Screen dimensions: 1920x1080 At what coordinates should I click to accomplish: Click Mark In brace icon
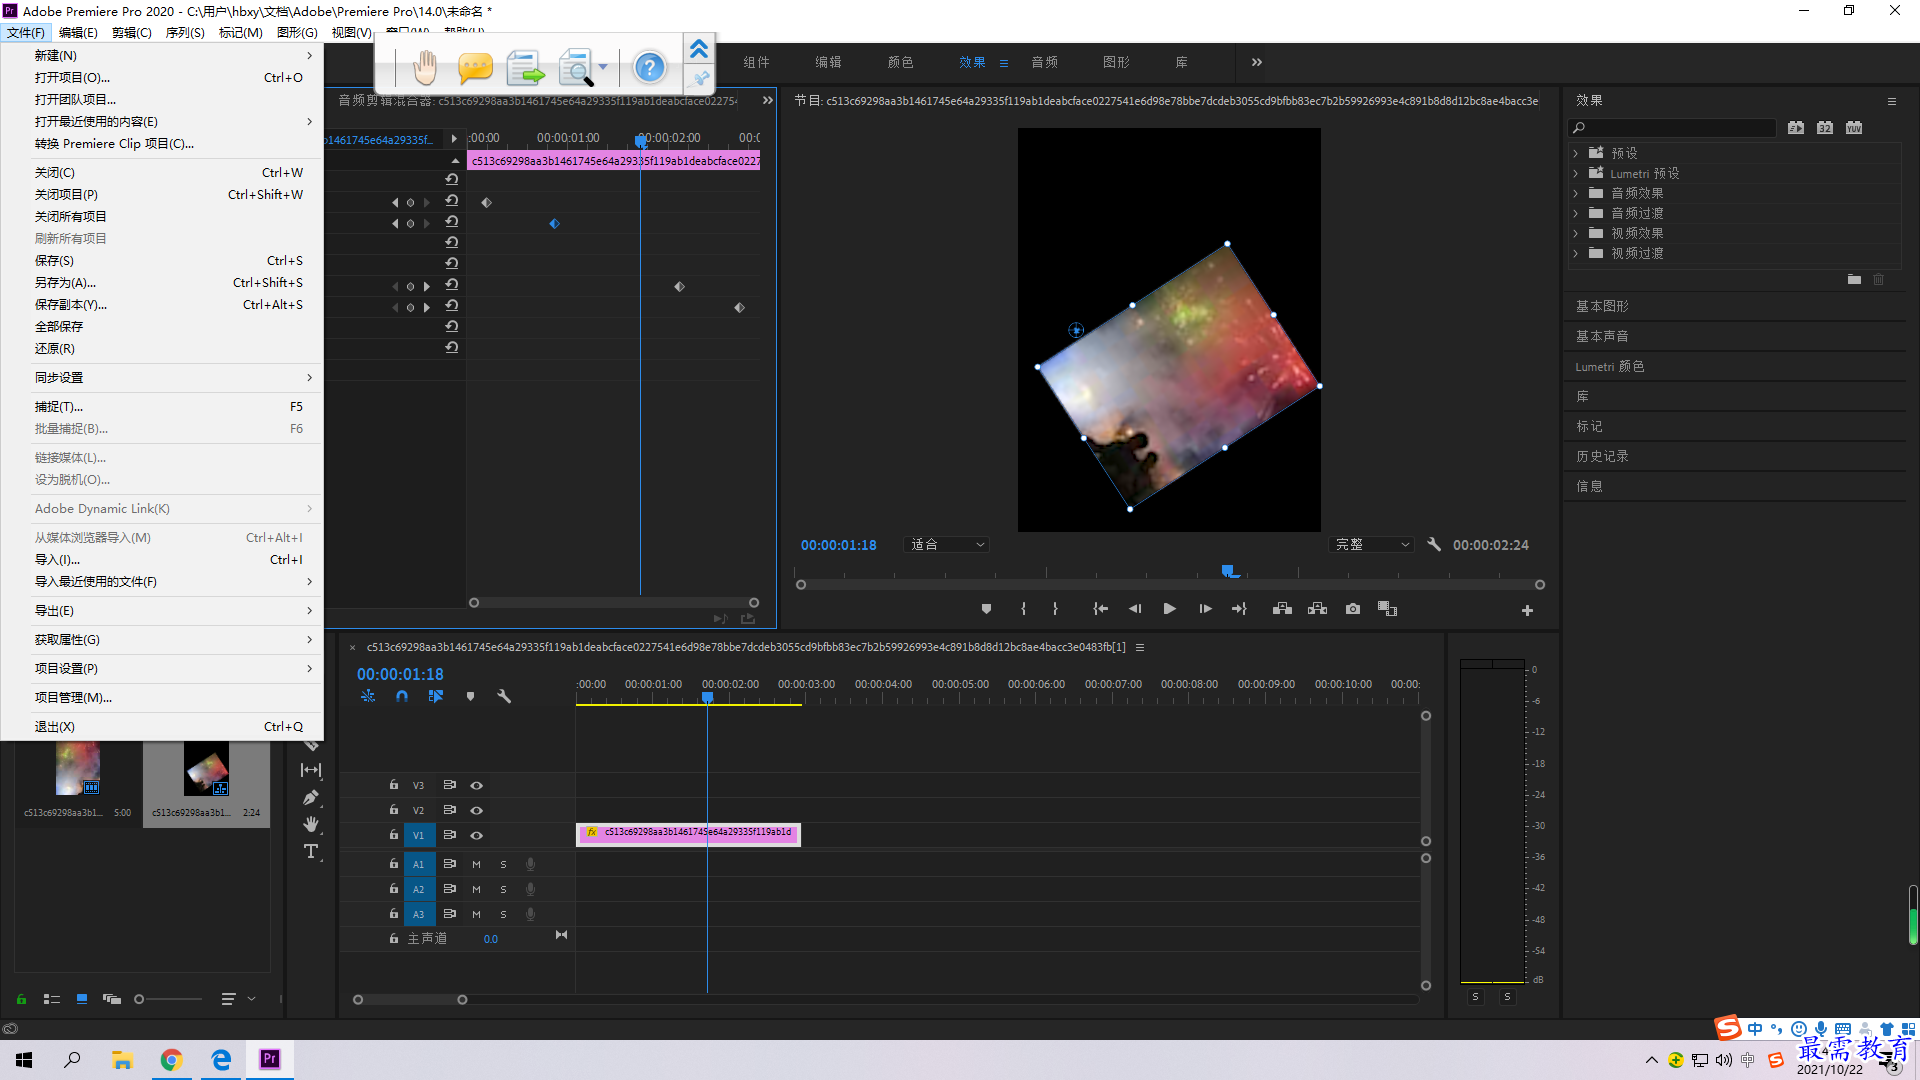(x=1023, y=609)
